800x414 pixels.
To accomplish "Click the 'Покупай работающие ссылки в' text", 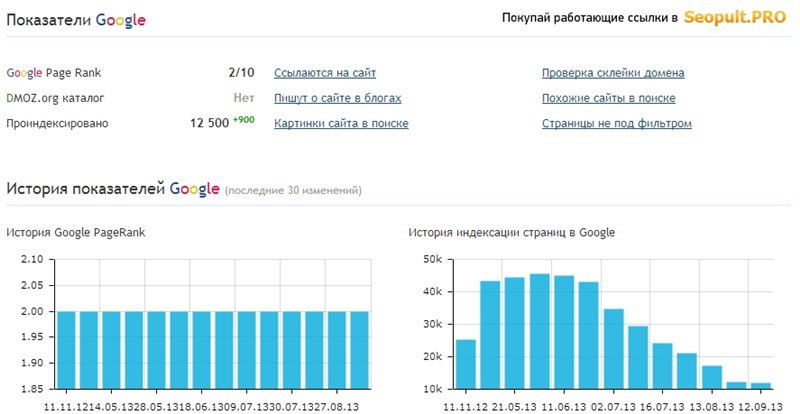I will (590, 18).
